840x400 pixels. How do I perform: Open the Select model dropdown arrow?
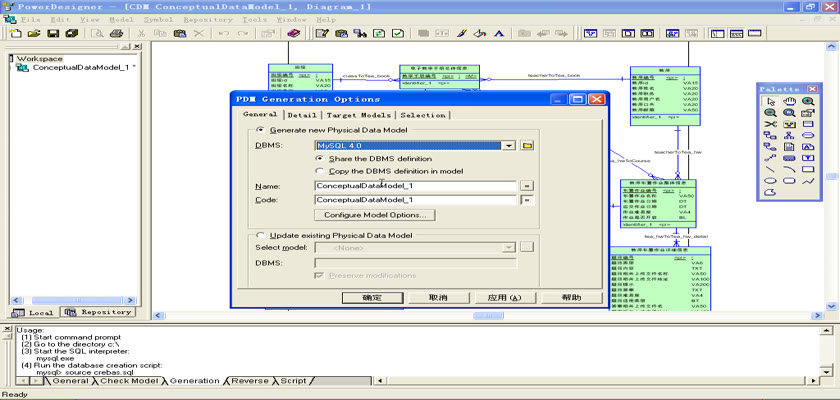(509, 247)
